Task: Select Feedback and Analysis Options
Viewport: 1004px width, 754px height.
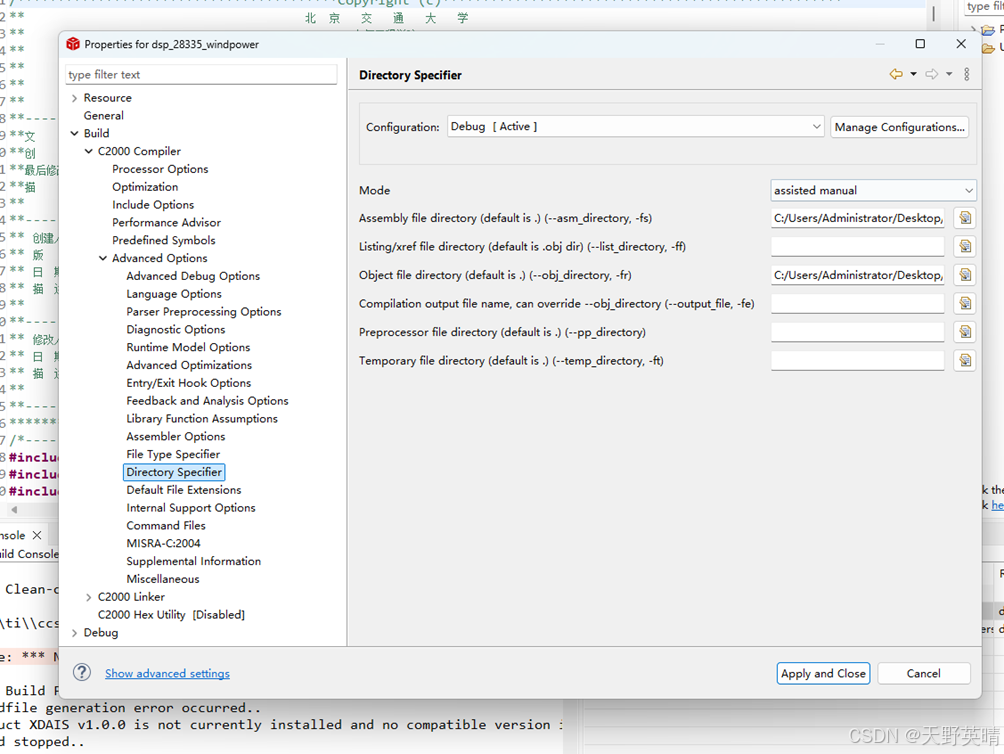Action: 207,401
